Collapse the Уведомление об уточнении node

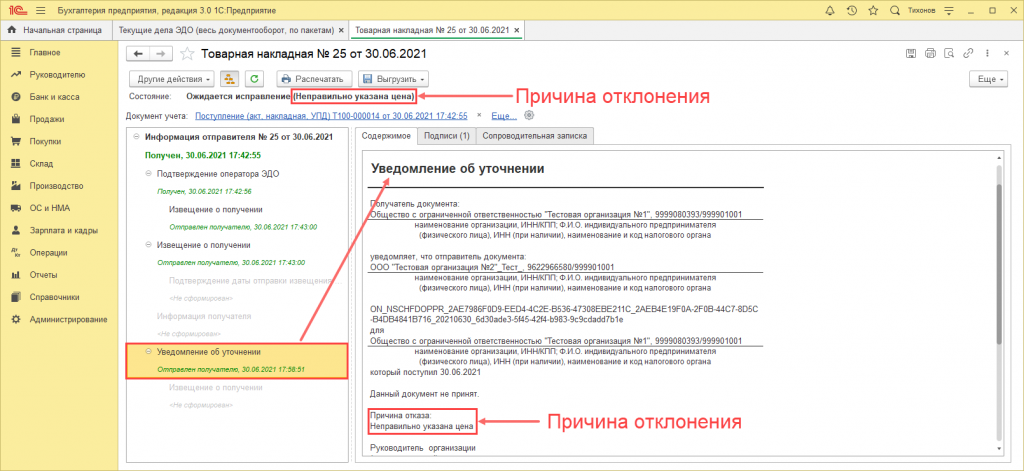click(x=149, y=351)
